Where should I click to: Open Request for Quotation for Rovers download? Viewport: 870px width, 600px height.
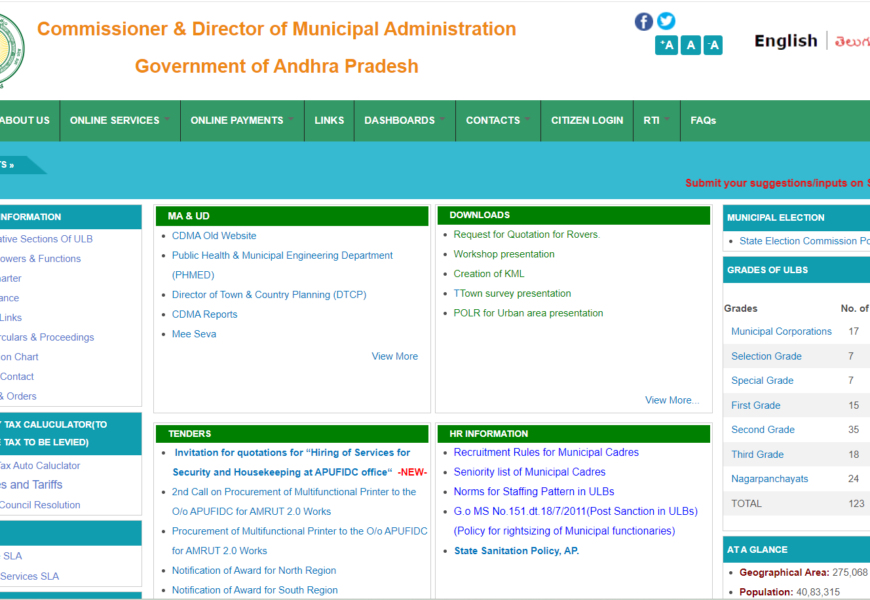tap(525, 235)
